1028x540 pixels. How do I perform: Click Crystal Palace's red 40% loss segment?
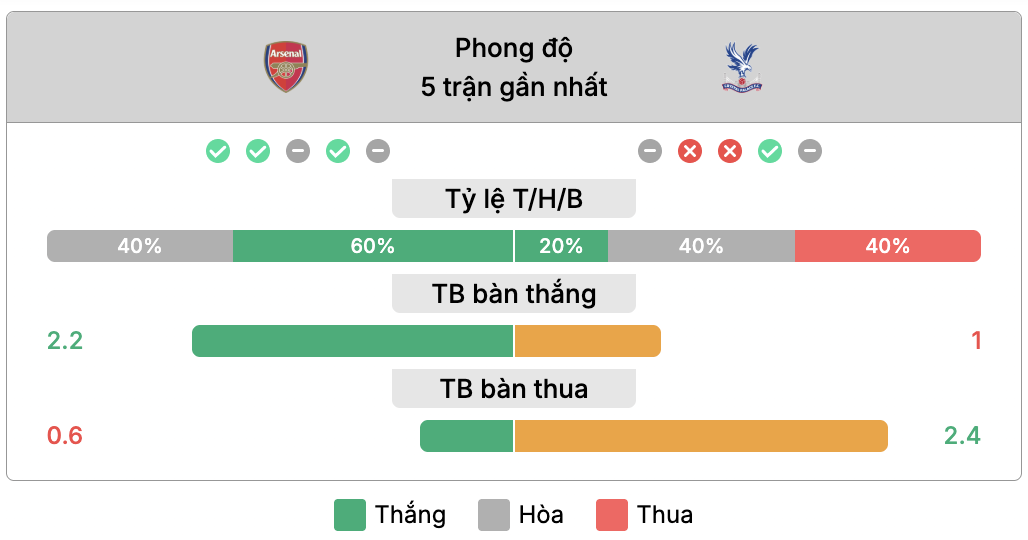point(887,246)
